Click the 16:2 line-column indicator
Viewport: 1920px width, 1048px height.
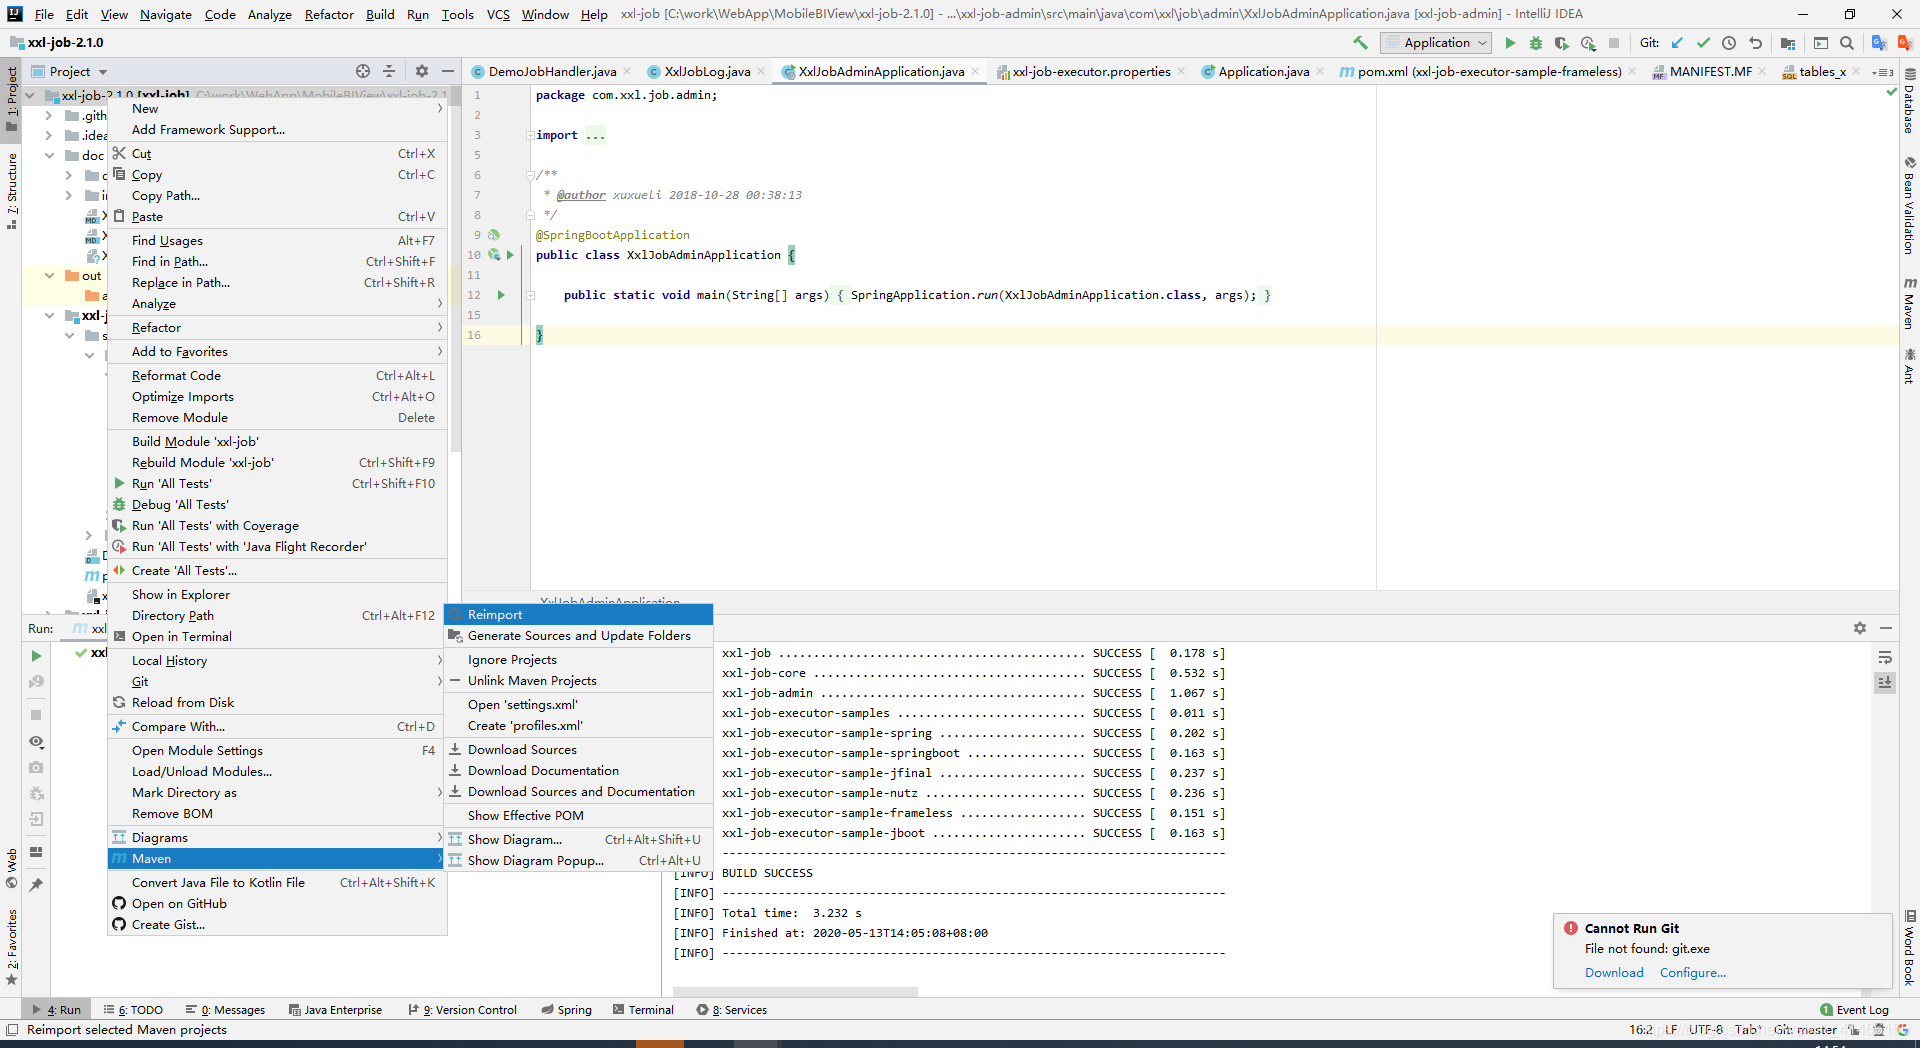pos(1640,1030)
